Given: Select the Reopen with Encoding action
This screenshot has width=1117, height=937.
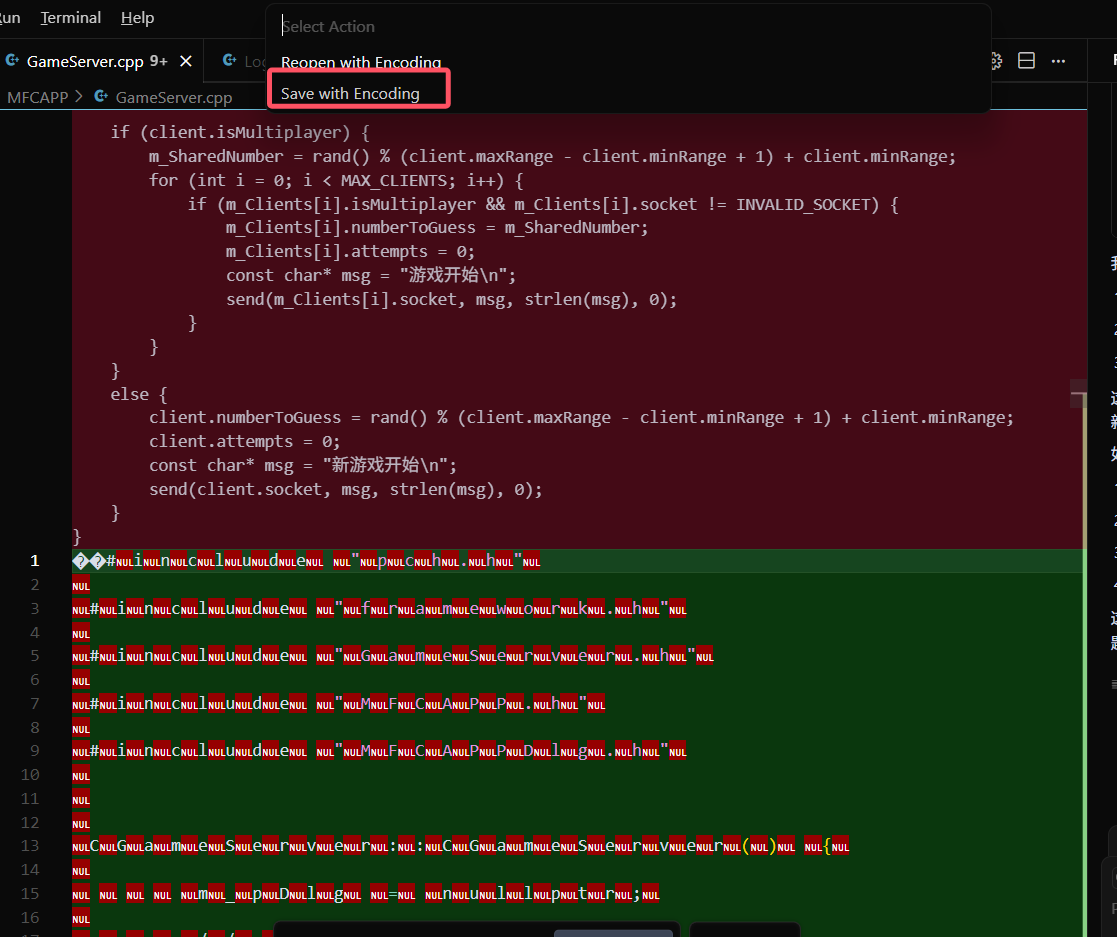Looking at the screenshot, I should [x=361, y=62].
